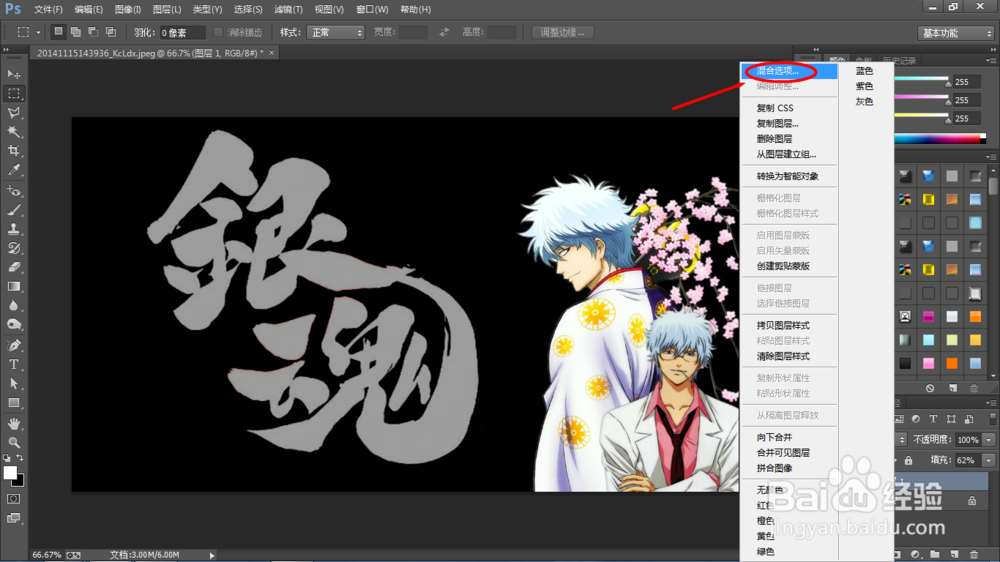
Task: Select the Eraser tool
Action: [13, 267]
